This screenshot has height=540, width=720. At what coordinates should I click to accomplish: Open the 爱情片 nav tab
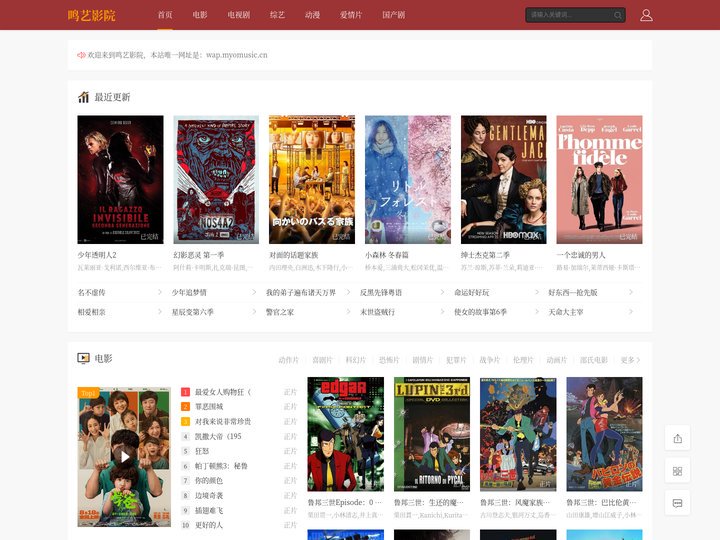pyautogui.click(x=351, y=15)
